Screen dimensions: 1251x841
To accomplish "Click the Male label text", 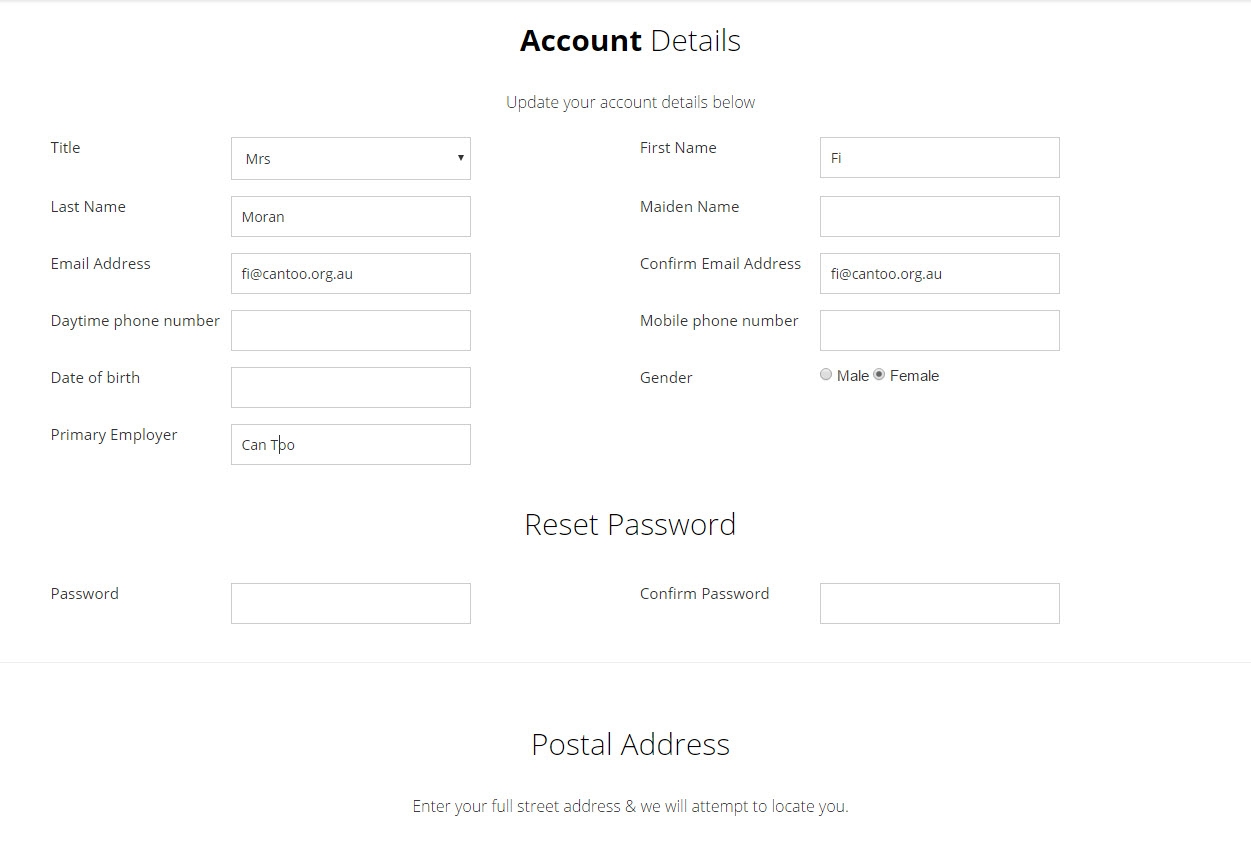I will 853,376.
